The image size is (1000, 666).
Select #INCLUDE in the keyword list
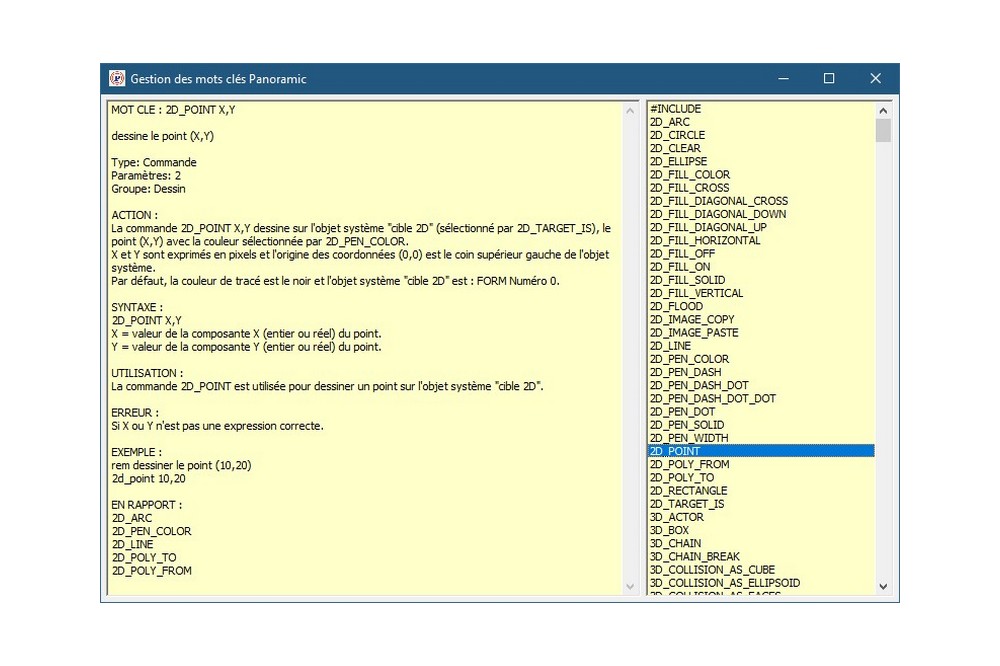tap(761, 109)
